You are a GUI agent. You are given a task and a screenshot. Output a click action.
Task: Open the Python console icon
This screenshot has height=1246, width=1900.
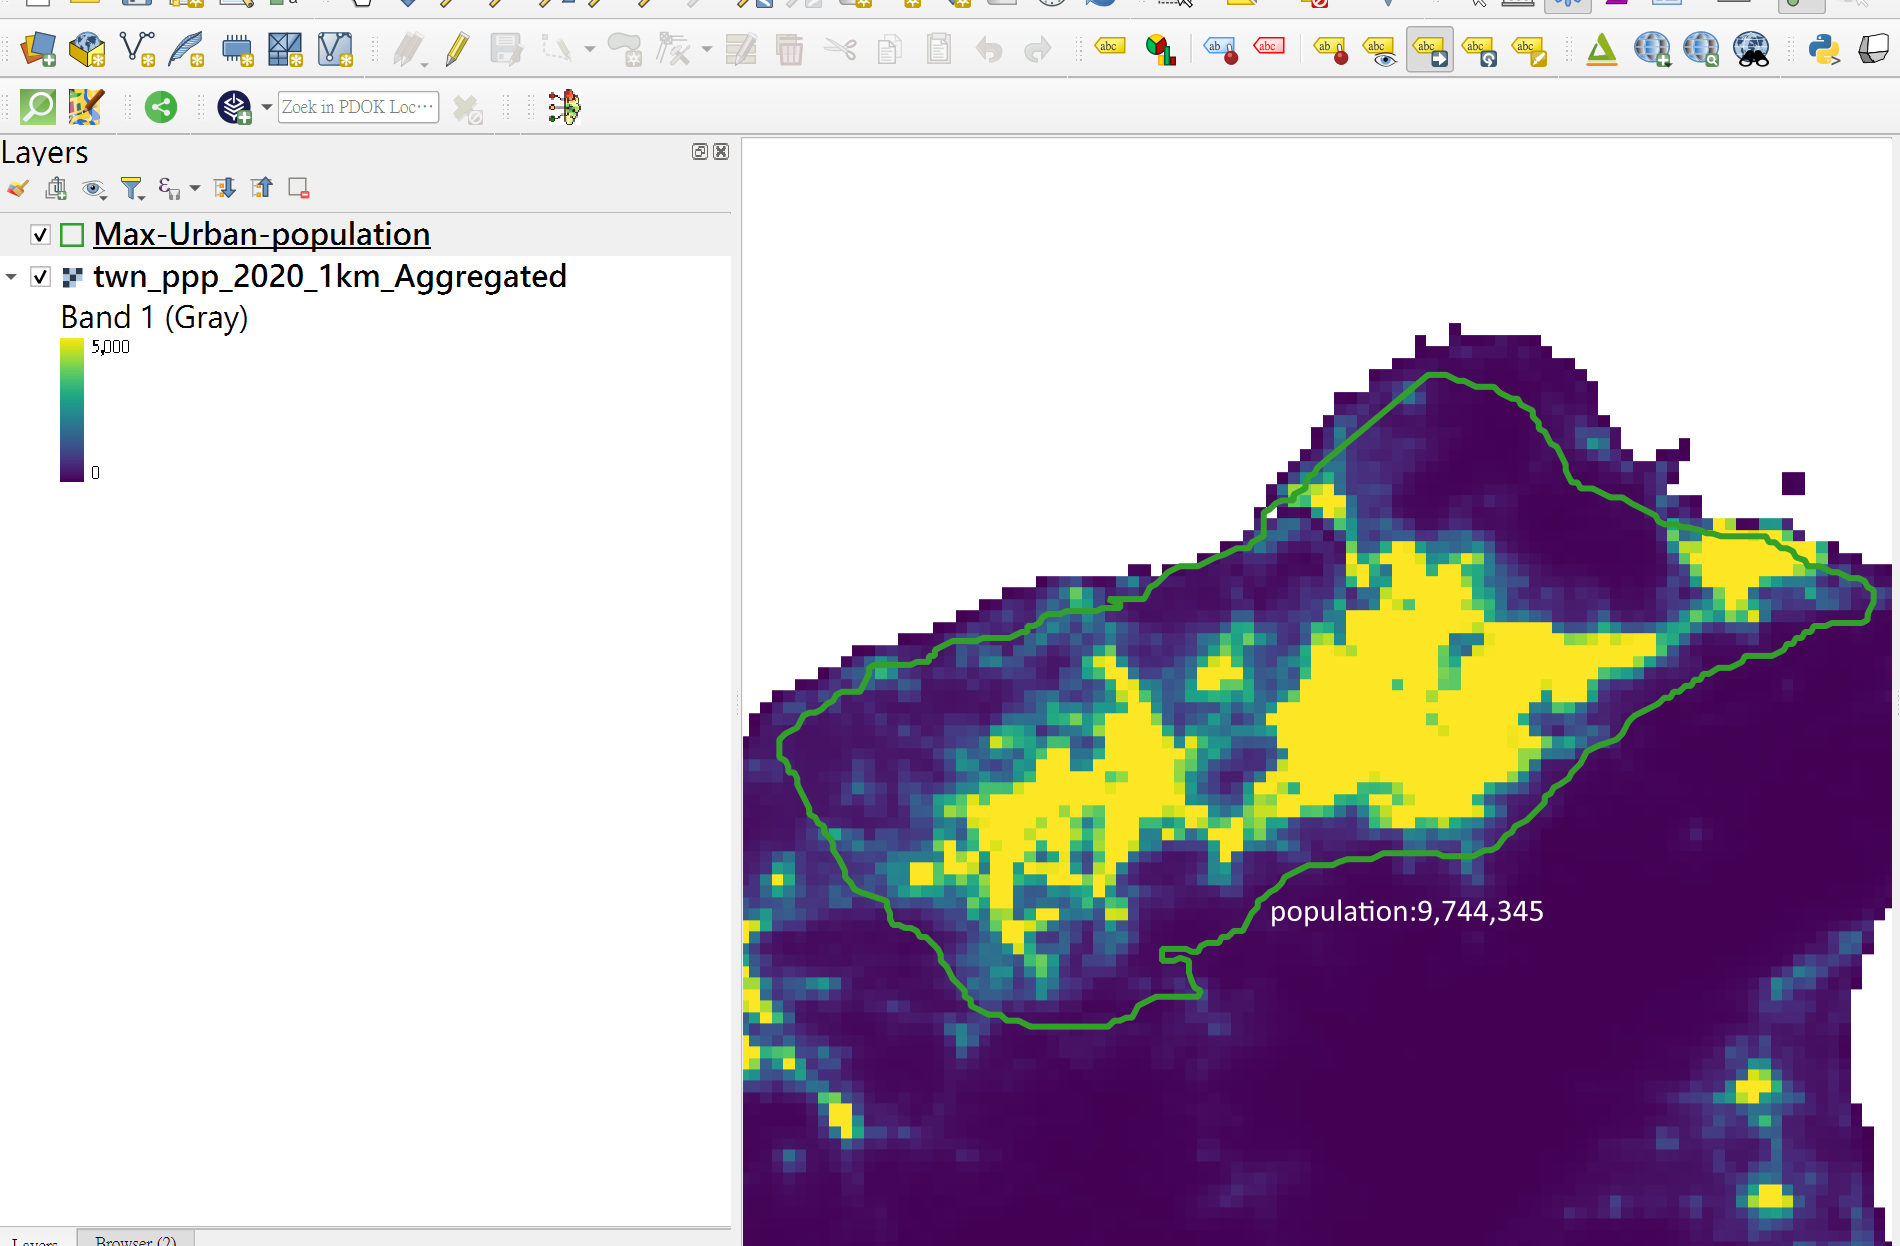1824,49
